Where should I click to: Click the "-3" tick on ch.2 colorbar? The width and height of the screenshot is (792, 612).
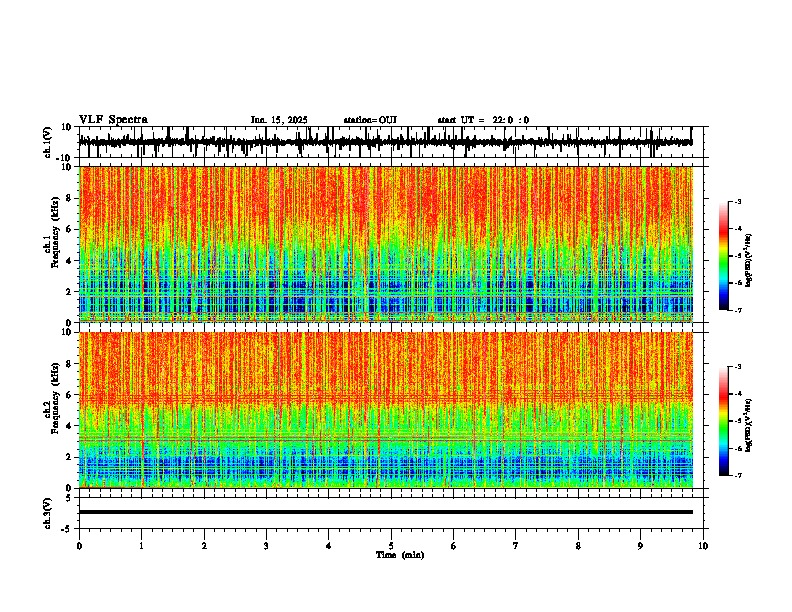(x=737, y=367)
